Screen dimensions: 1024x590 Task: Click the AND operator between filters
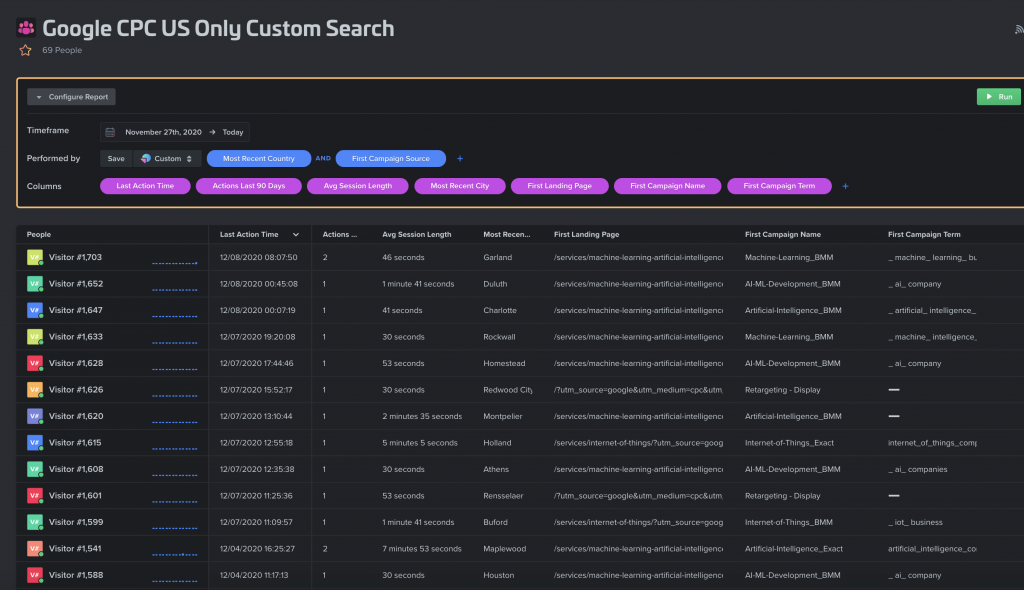point(323,158)
